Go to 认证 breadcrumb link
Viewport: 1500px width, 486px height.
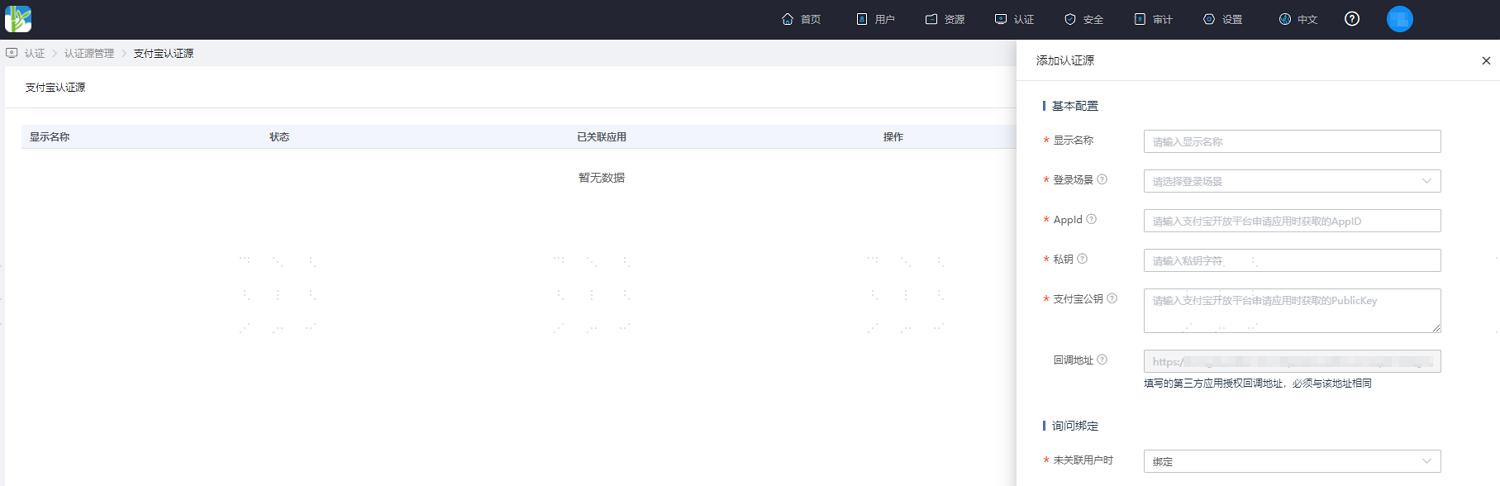(34, 53)
